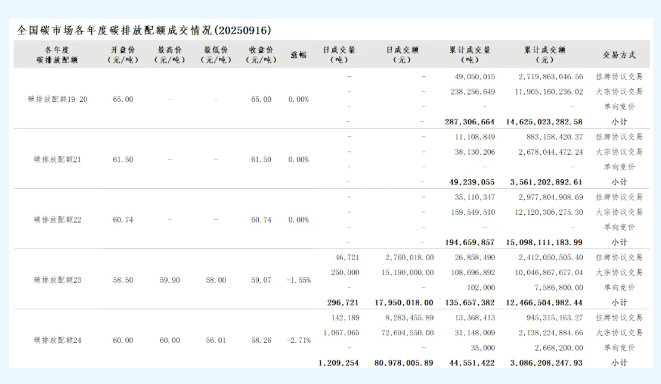Click the table title ending in (20250916)
Image resolution: width=661 pixels, height=384 pixels.
[x=144, y=30]
